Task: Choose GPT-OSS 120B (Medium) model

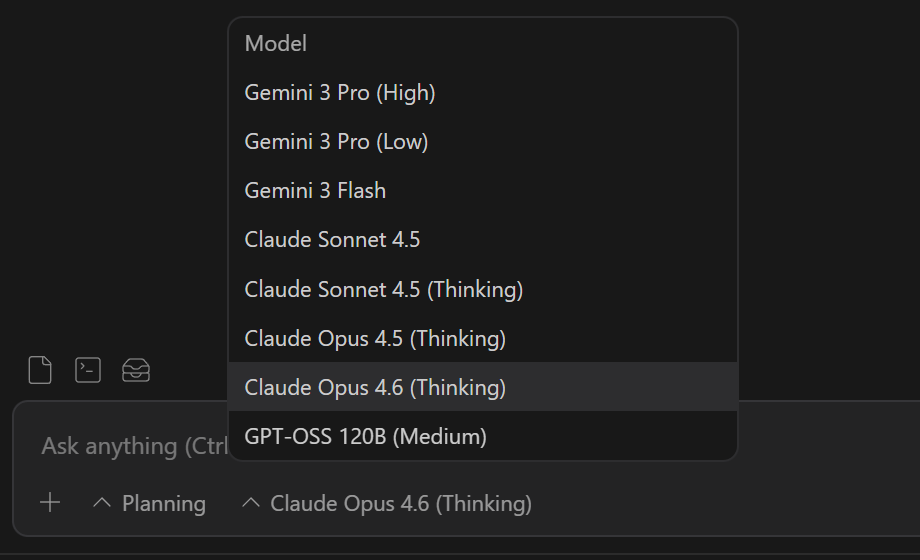Action: 365,437
